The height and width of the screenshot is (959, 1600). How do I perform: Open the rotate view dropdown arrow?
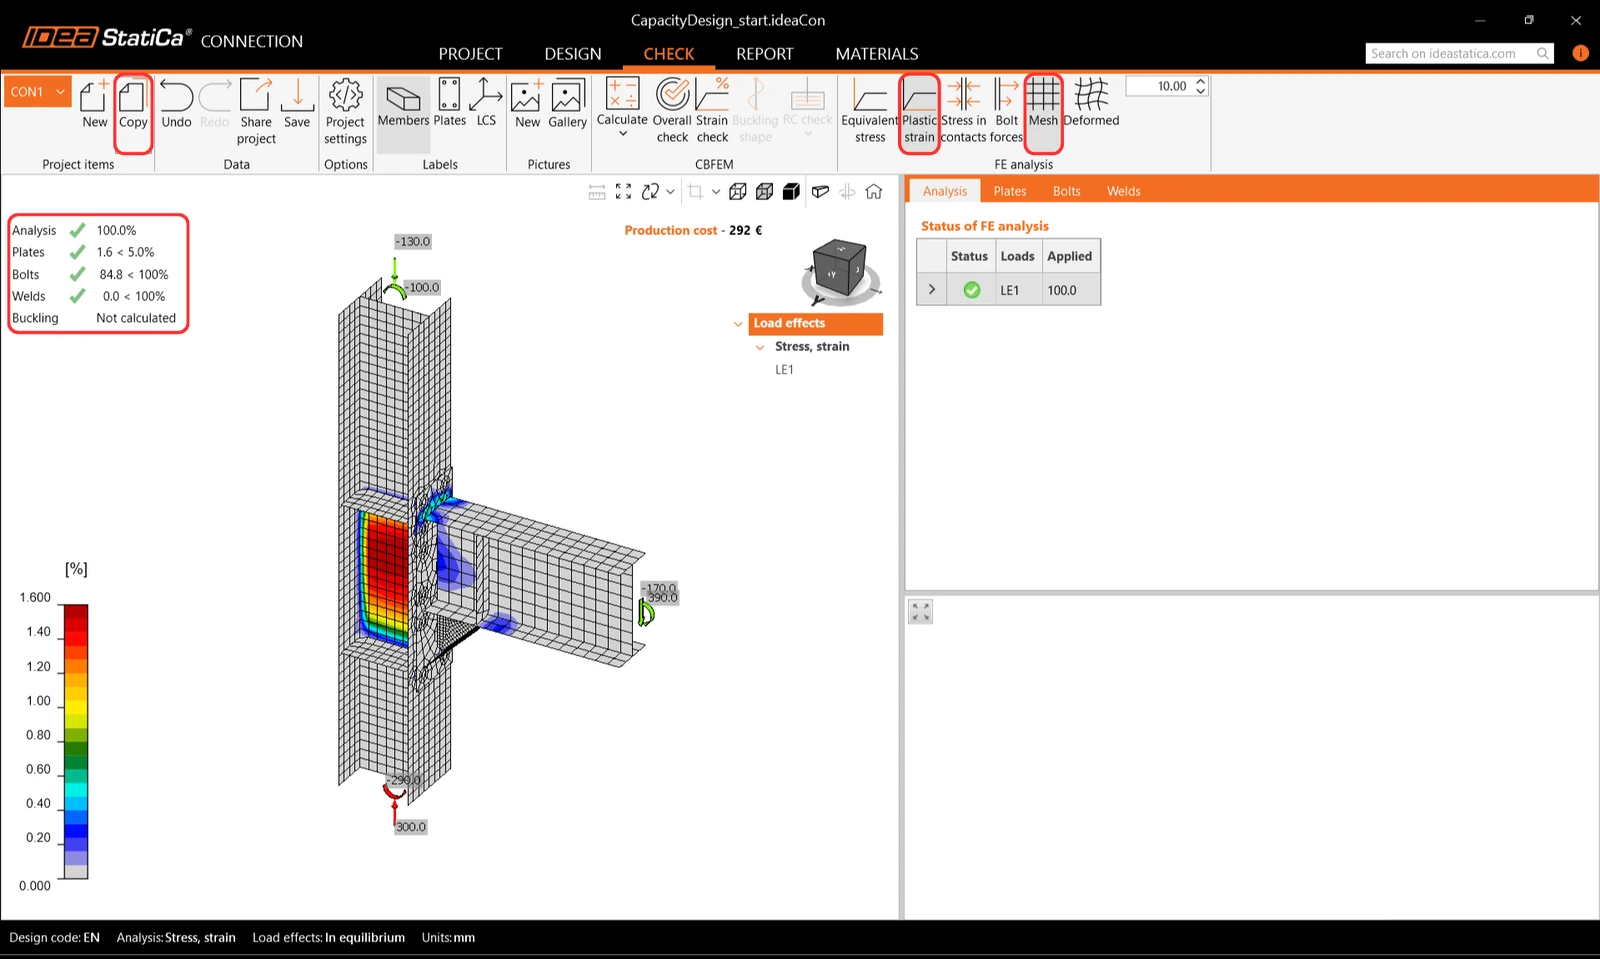pos(670,191)
